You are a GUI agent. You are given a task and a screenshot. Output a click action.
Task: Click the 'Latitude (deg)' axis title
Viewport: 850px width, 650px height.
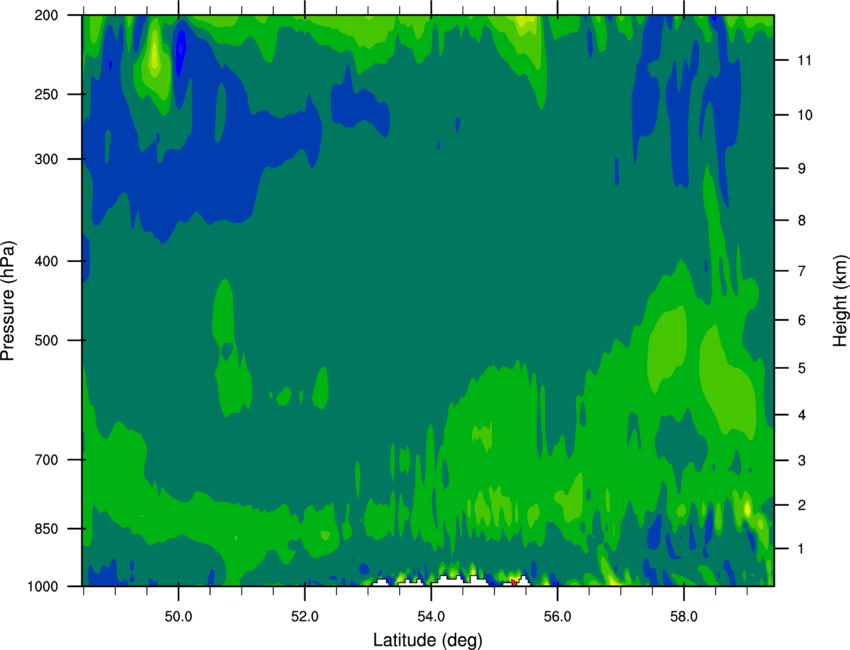(x=428, y=640)
